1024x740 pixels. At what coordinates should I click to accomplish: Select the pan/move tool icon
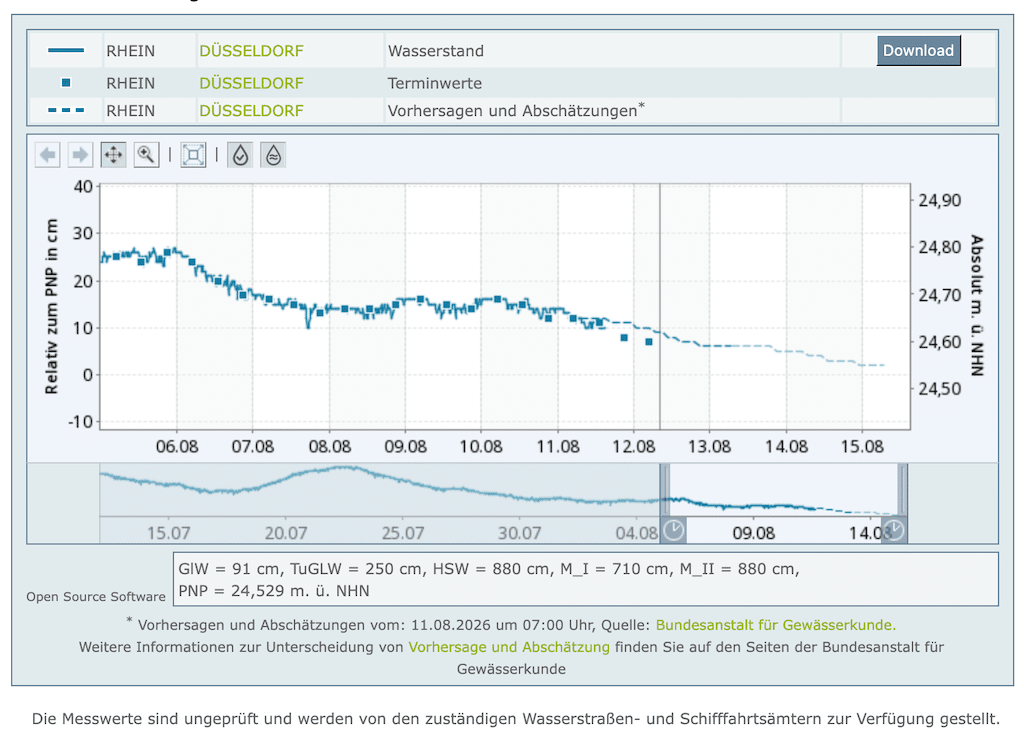(x=114, y=155)
